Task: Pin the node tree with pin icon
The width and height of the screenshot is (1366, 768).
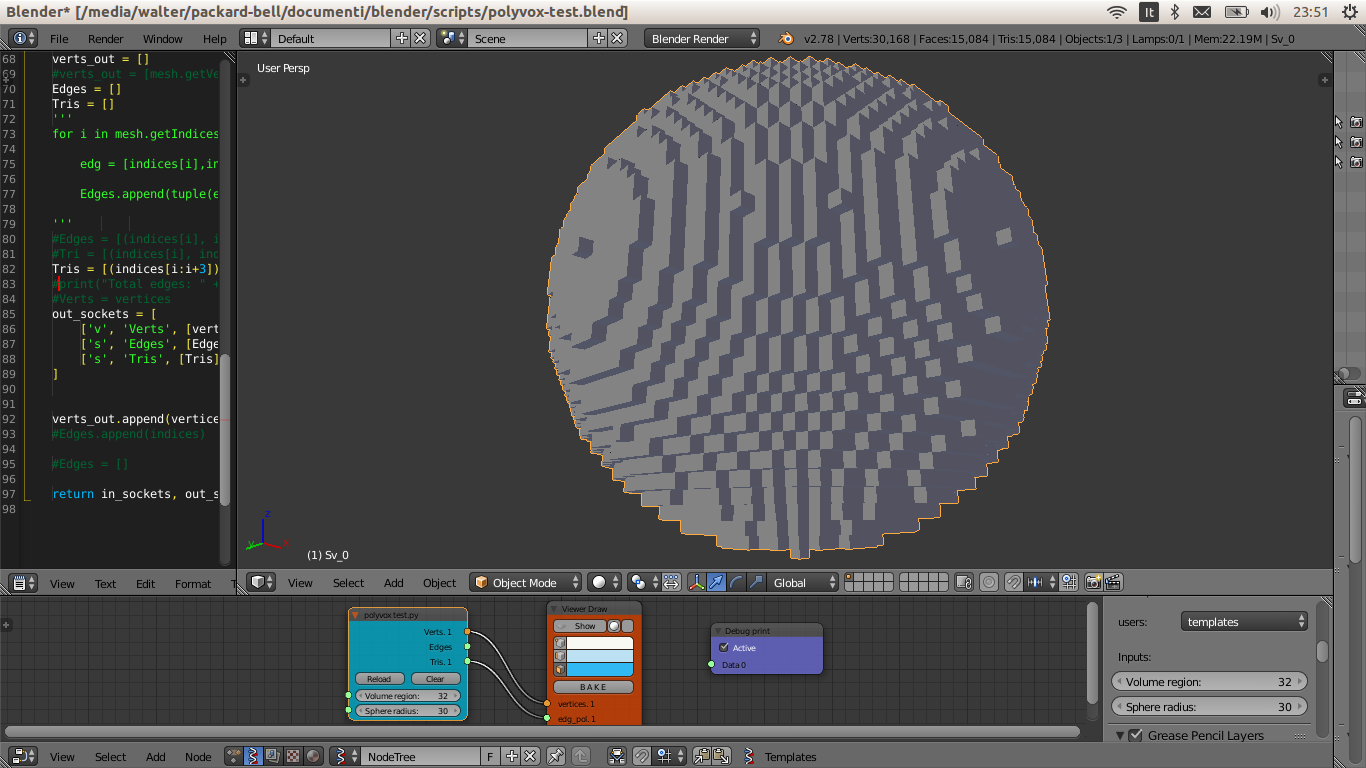Action: click(x=557, y=757)
